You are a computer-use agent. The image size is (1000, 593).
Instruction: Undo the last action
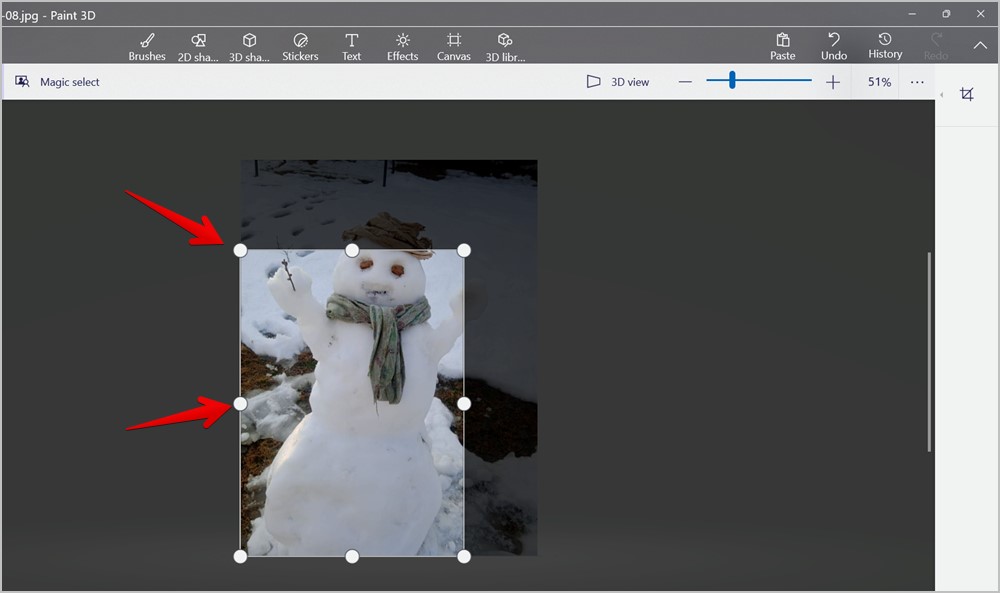pos(834,47)
